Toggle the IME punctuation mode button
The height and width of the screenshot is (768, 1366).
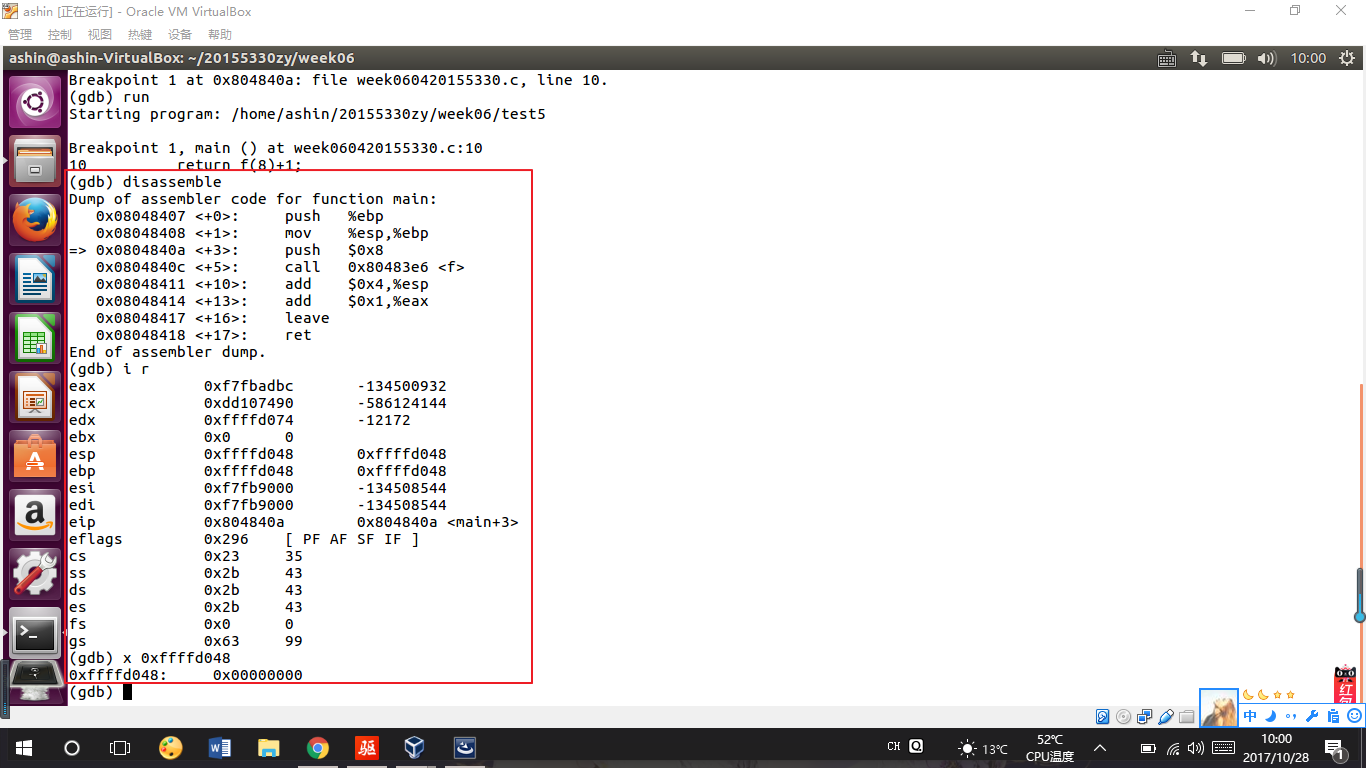tap(1290, 716)
